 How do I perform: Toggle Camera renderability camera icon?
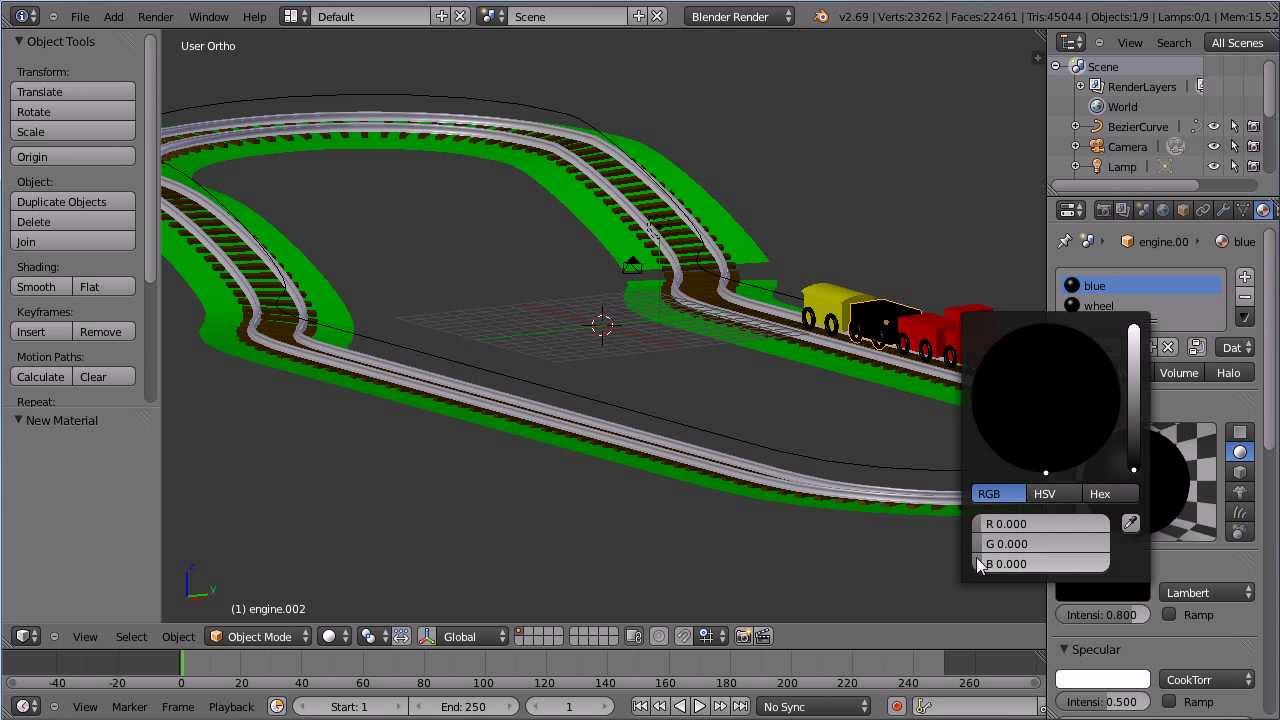[x=1253, y=147]
